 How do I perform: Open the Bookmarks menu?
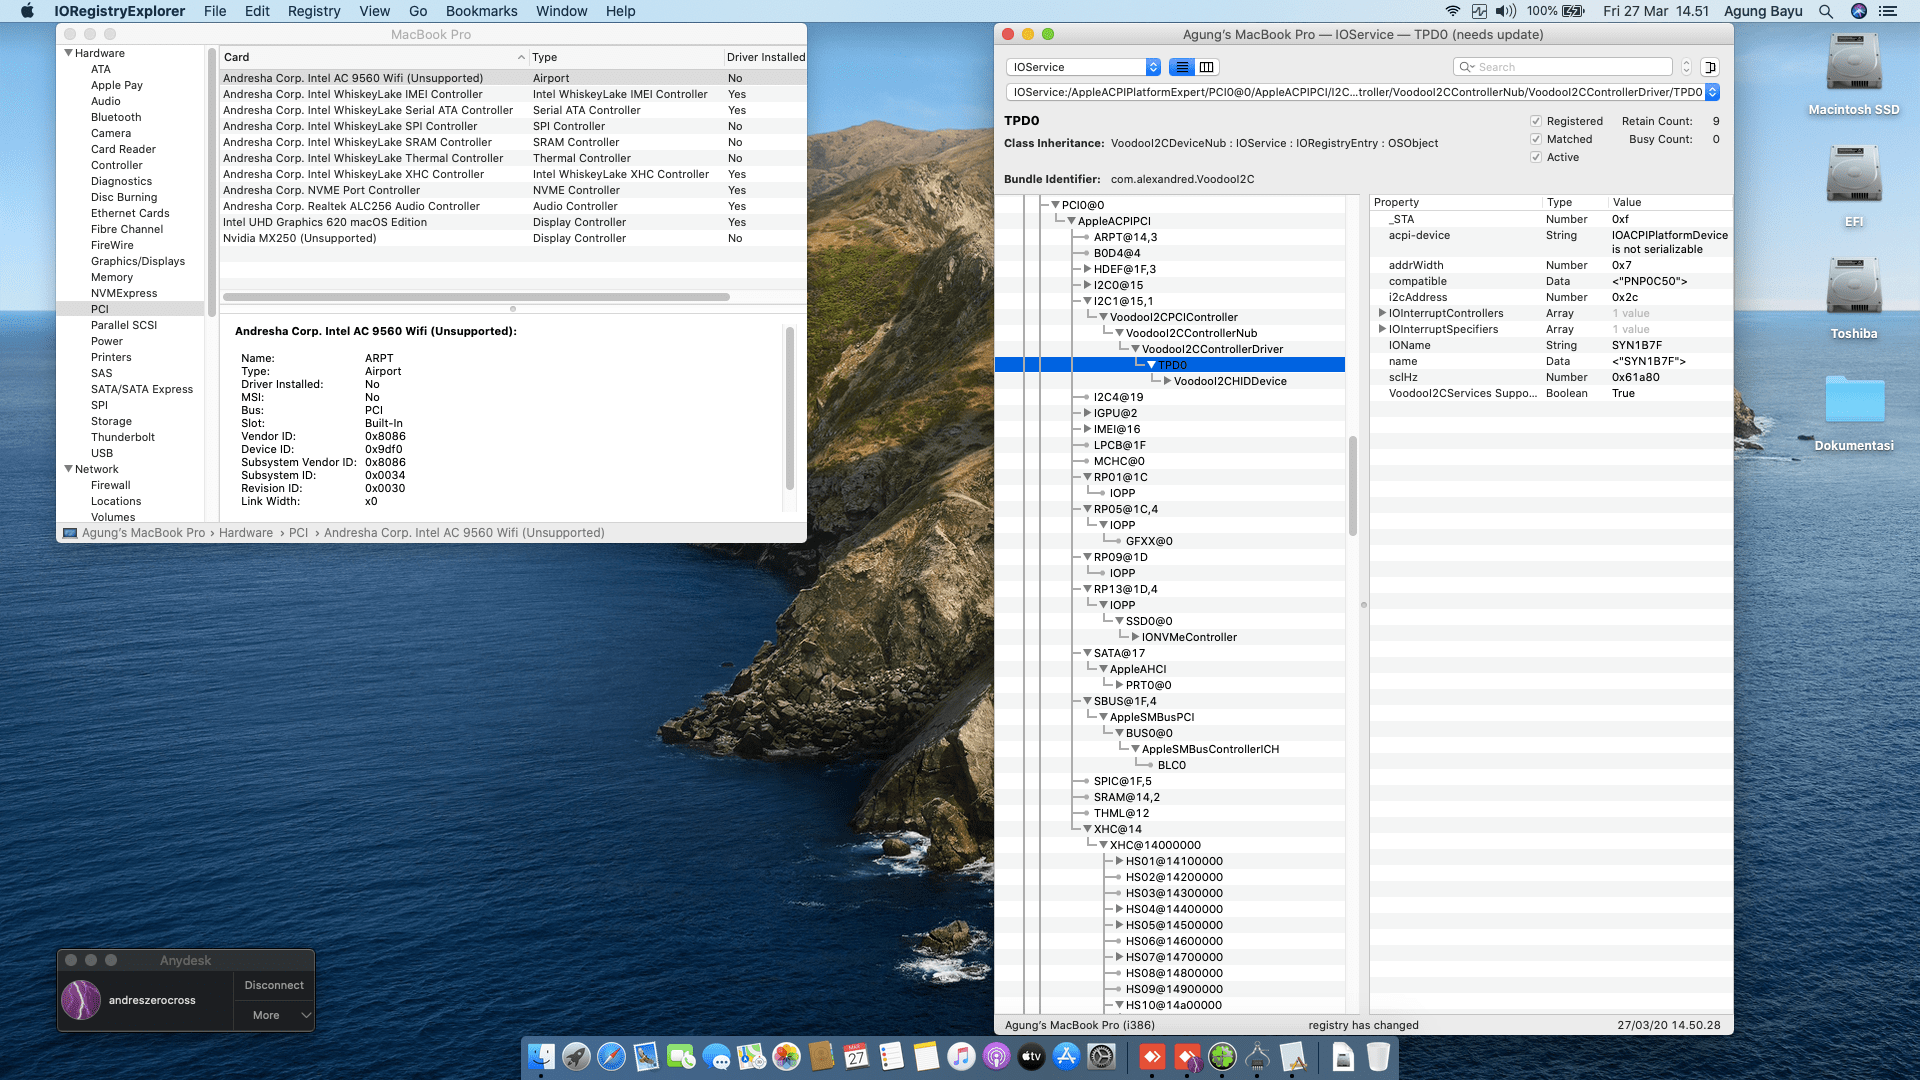[x=481, y=11]
